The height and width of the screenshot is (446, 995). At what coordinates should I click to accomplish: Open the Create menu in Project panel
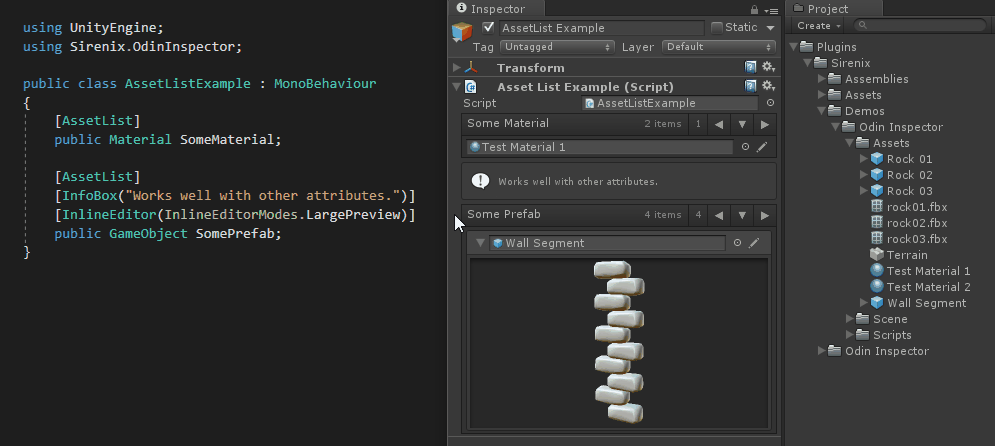coord(819,26)
